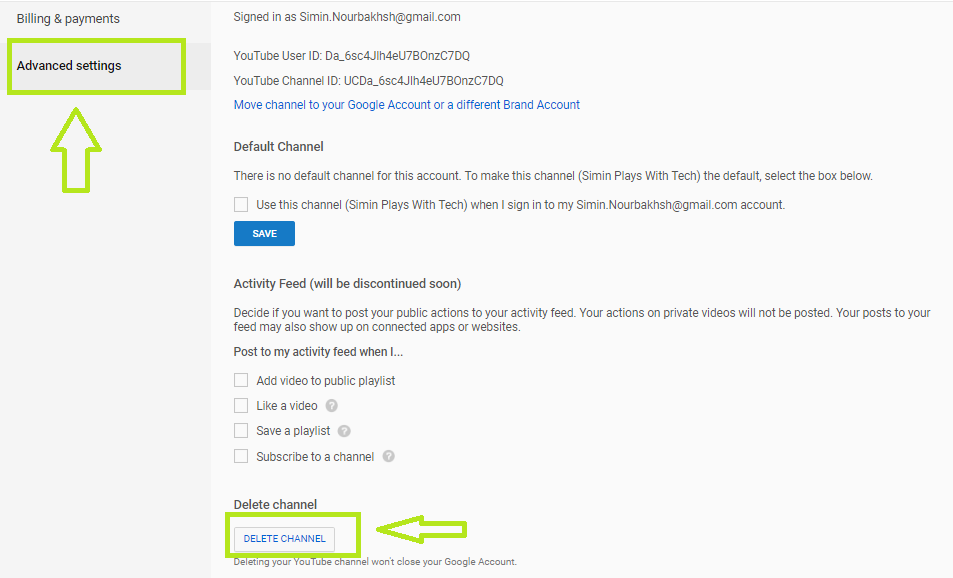This screenshot has height=578, width=953.
Task: Click the help icon beside Like a video
Action: tap(332, 406)
